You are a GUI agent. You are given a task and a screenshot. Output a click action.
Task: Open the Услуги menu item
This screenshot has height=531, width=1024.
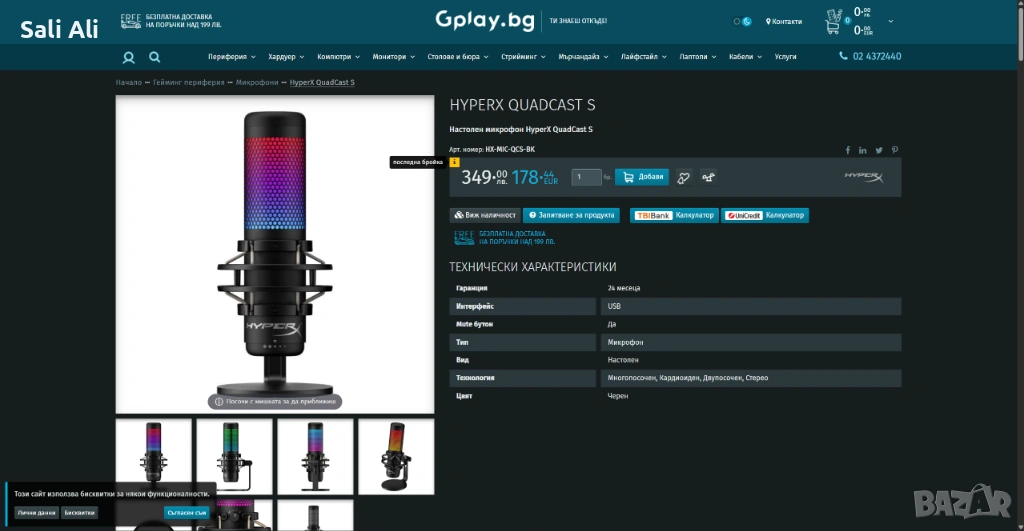[x=785, y=57]
